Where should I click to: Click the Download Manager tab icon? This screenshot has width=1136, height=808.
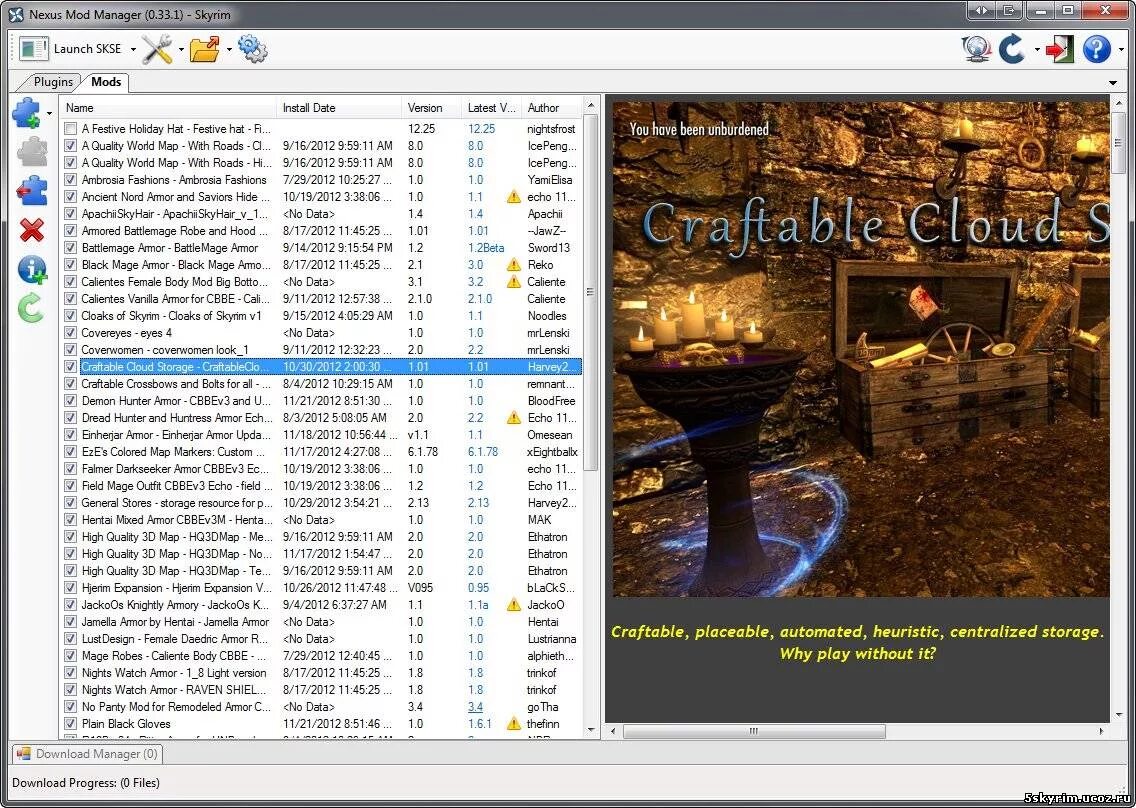click(24, 754)
